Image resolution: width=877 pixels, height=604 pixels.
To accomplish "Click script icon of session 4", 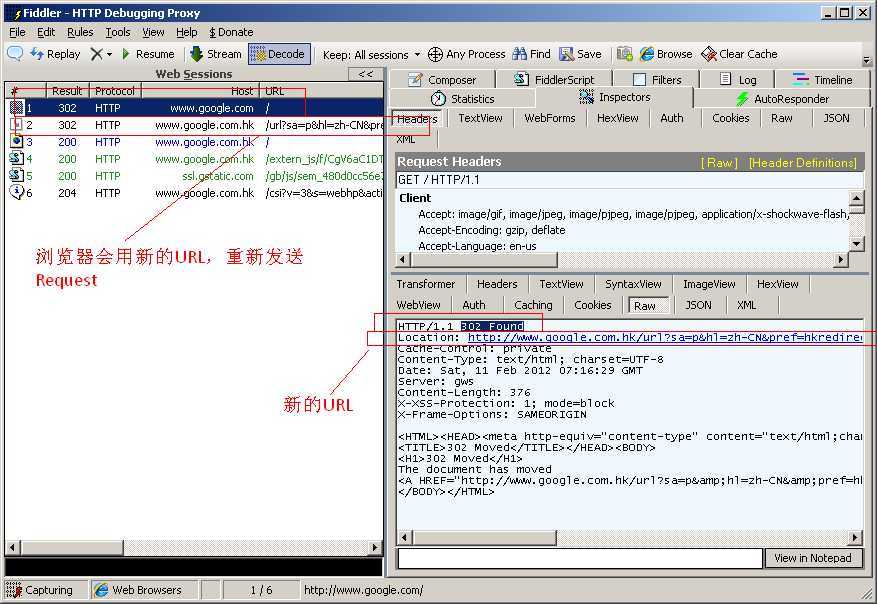I will coord(16,159).
